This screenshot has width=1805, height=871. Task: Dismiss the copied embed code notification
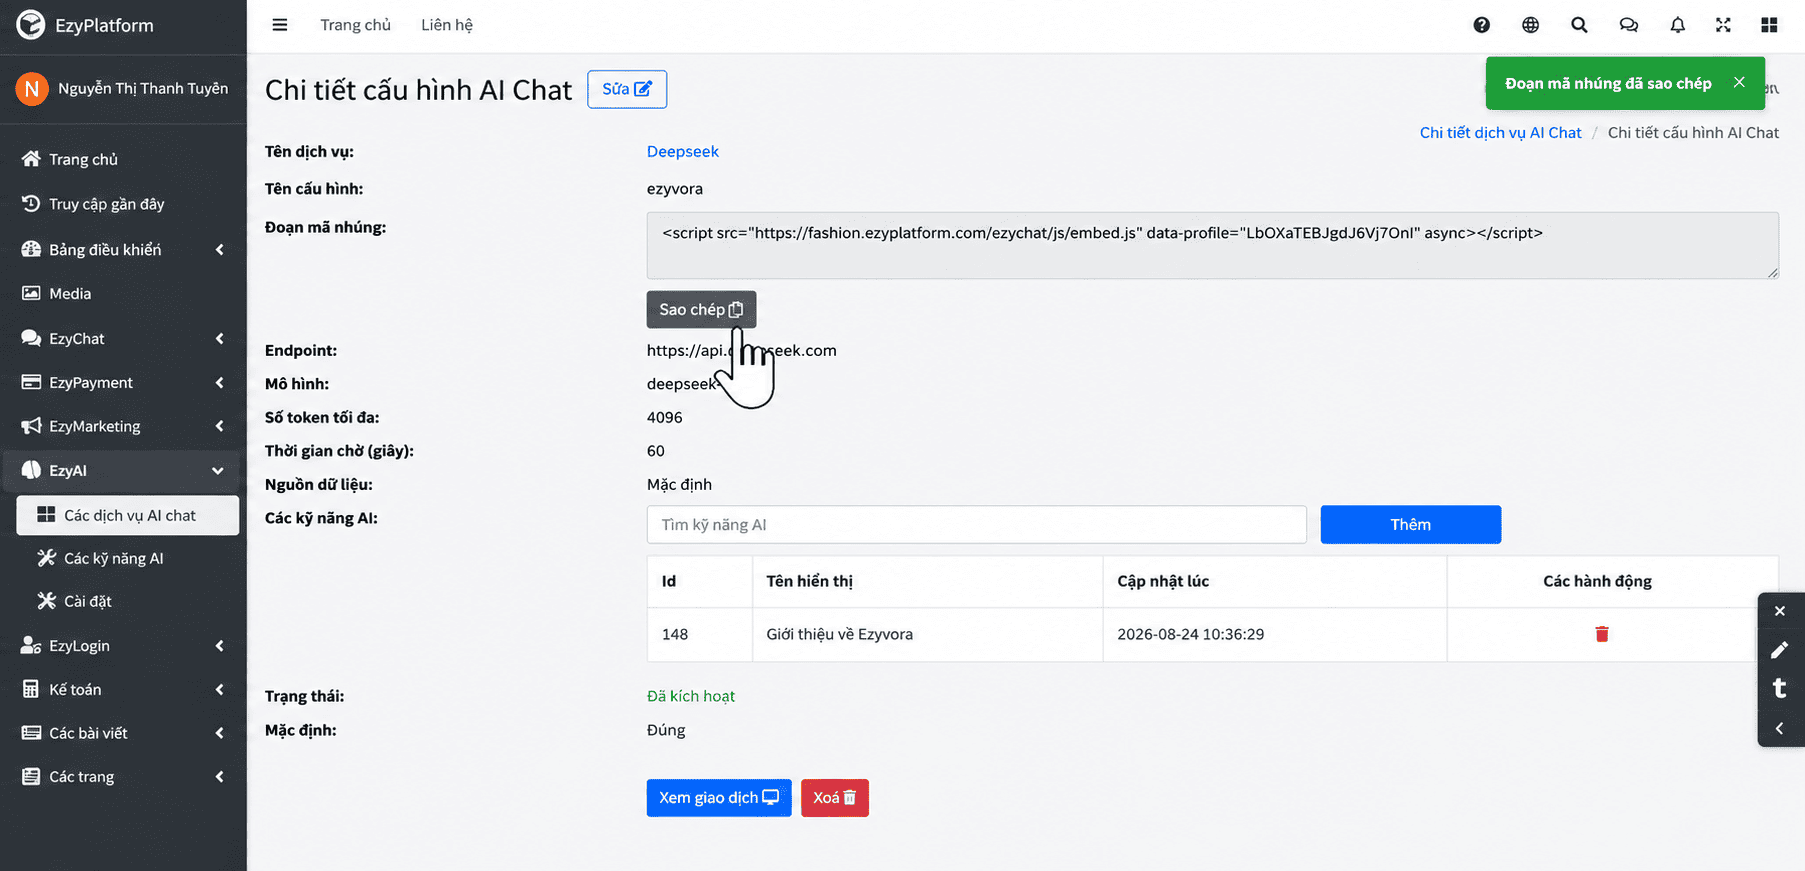tap(1739, 82)
